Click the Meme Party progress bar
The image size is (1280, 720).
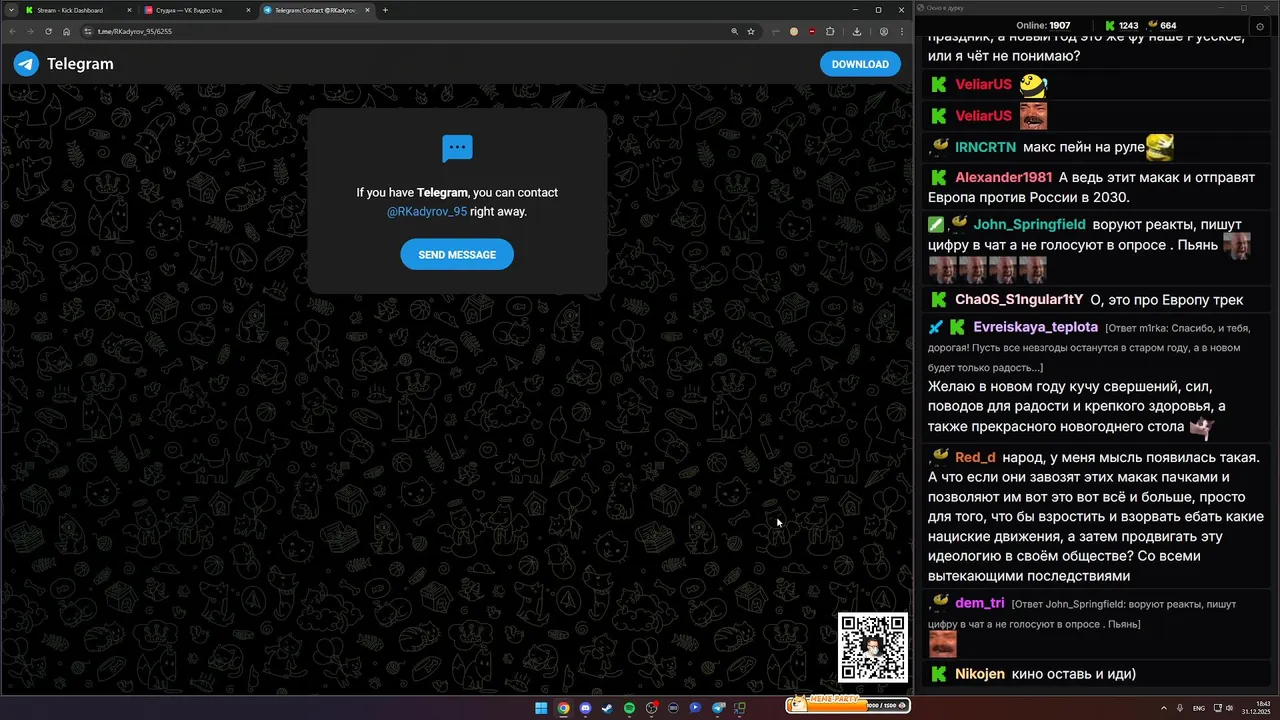848,705
